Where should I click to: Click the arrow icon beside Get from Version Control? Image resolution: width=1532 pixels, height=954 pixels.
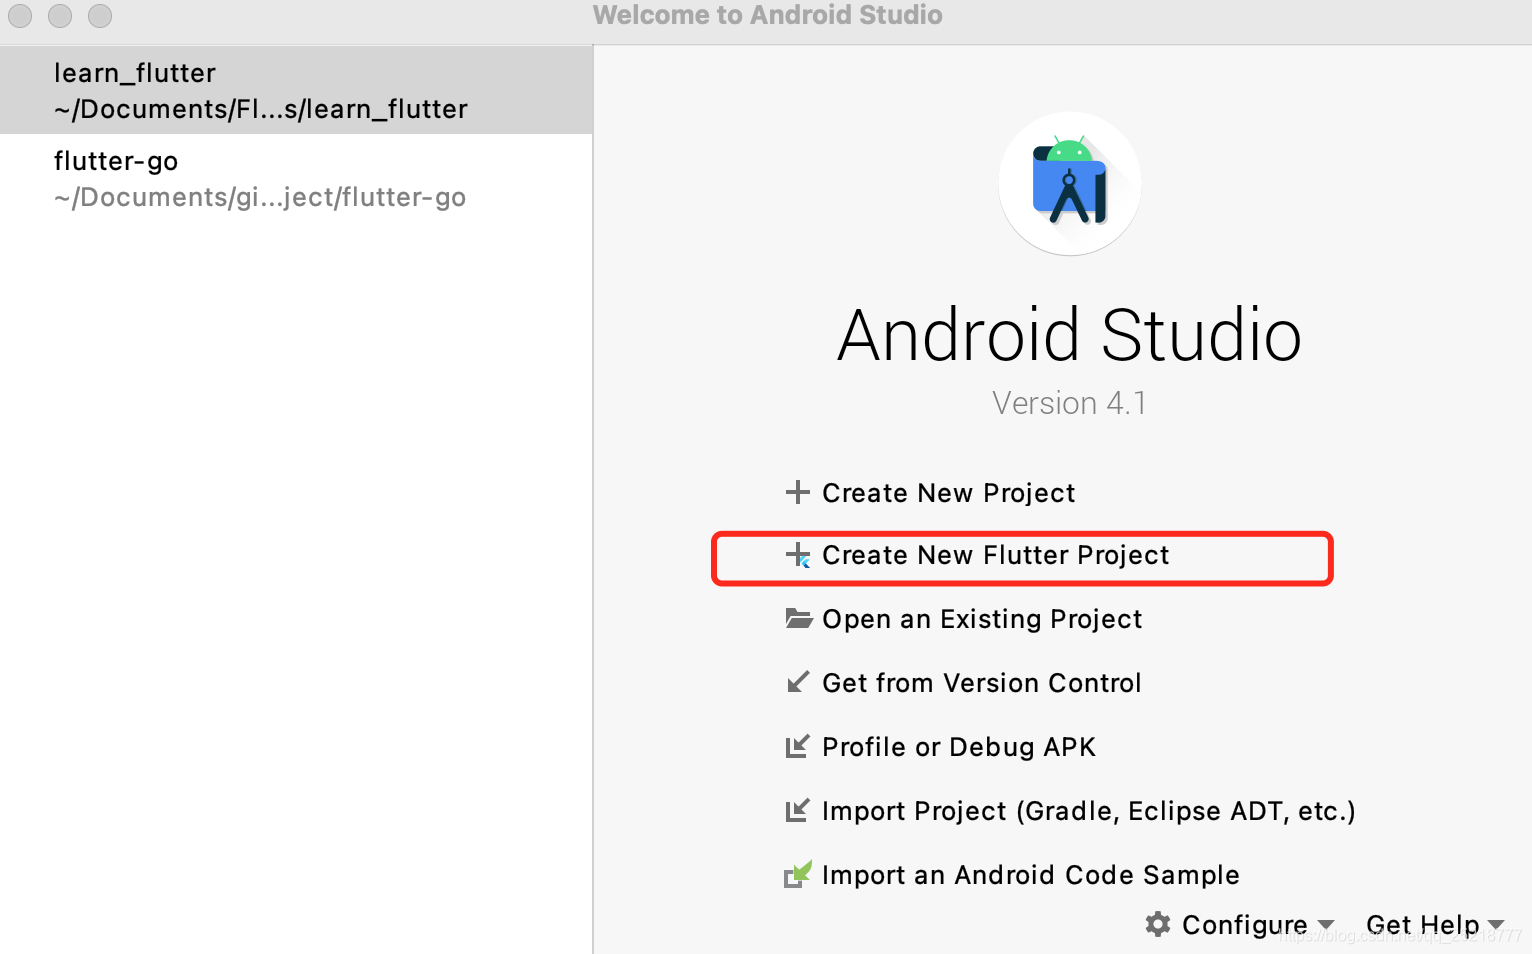(x=797, y=682)
